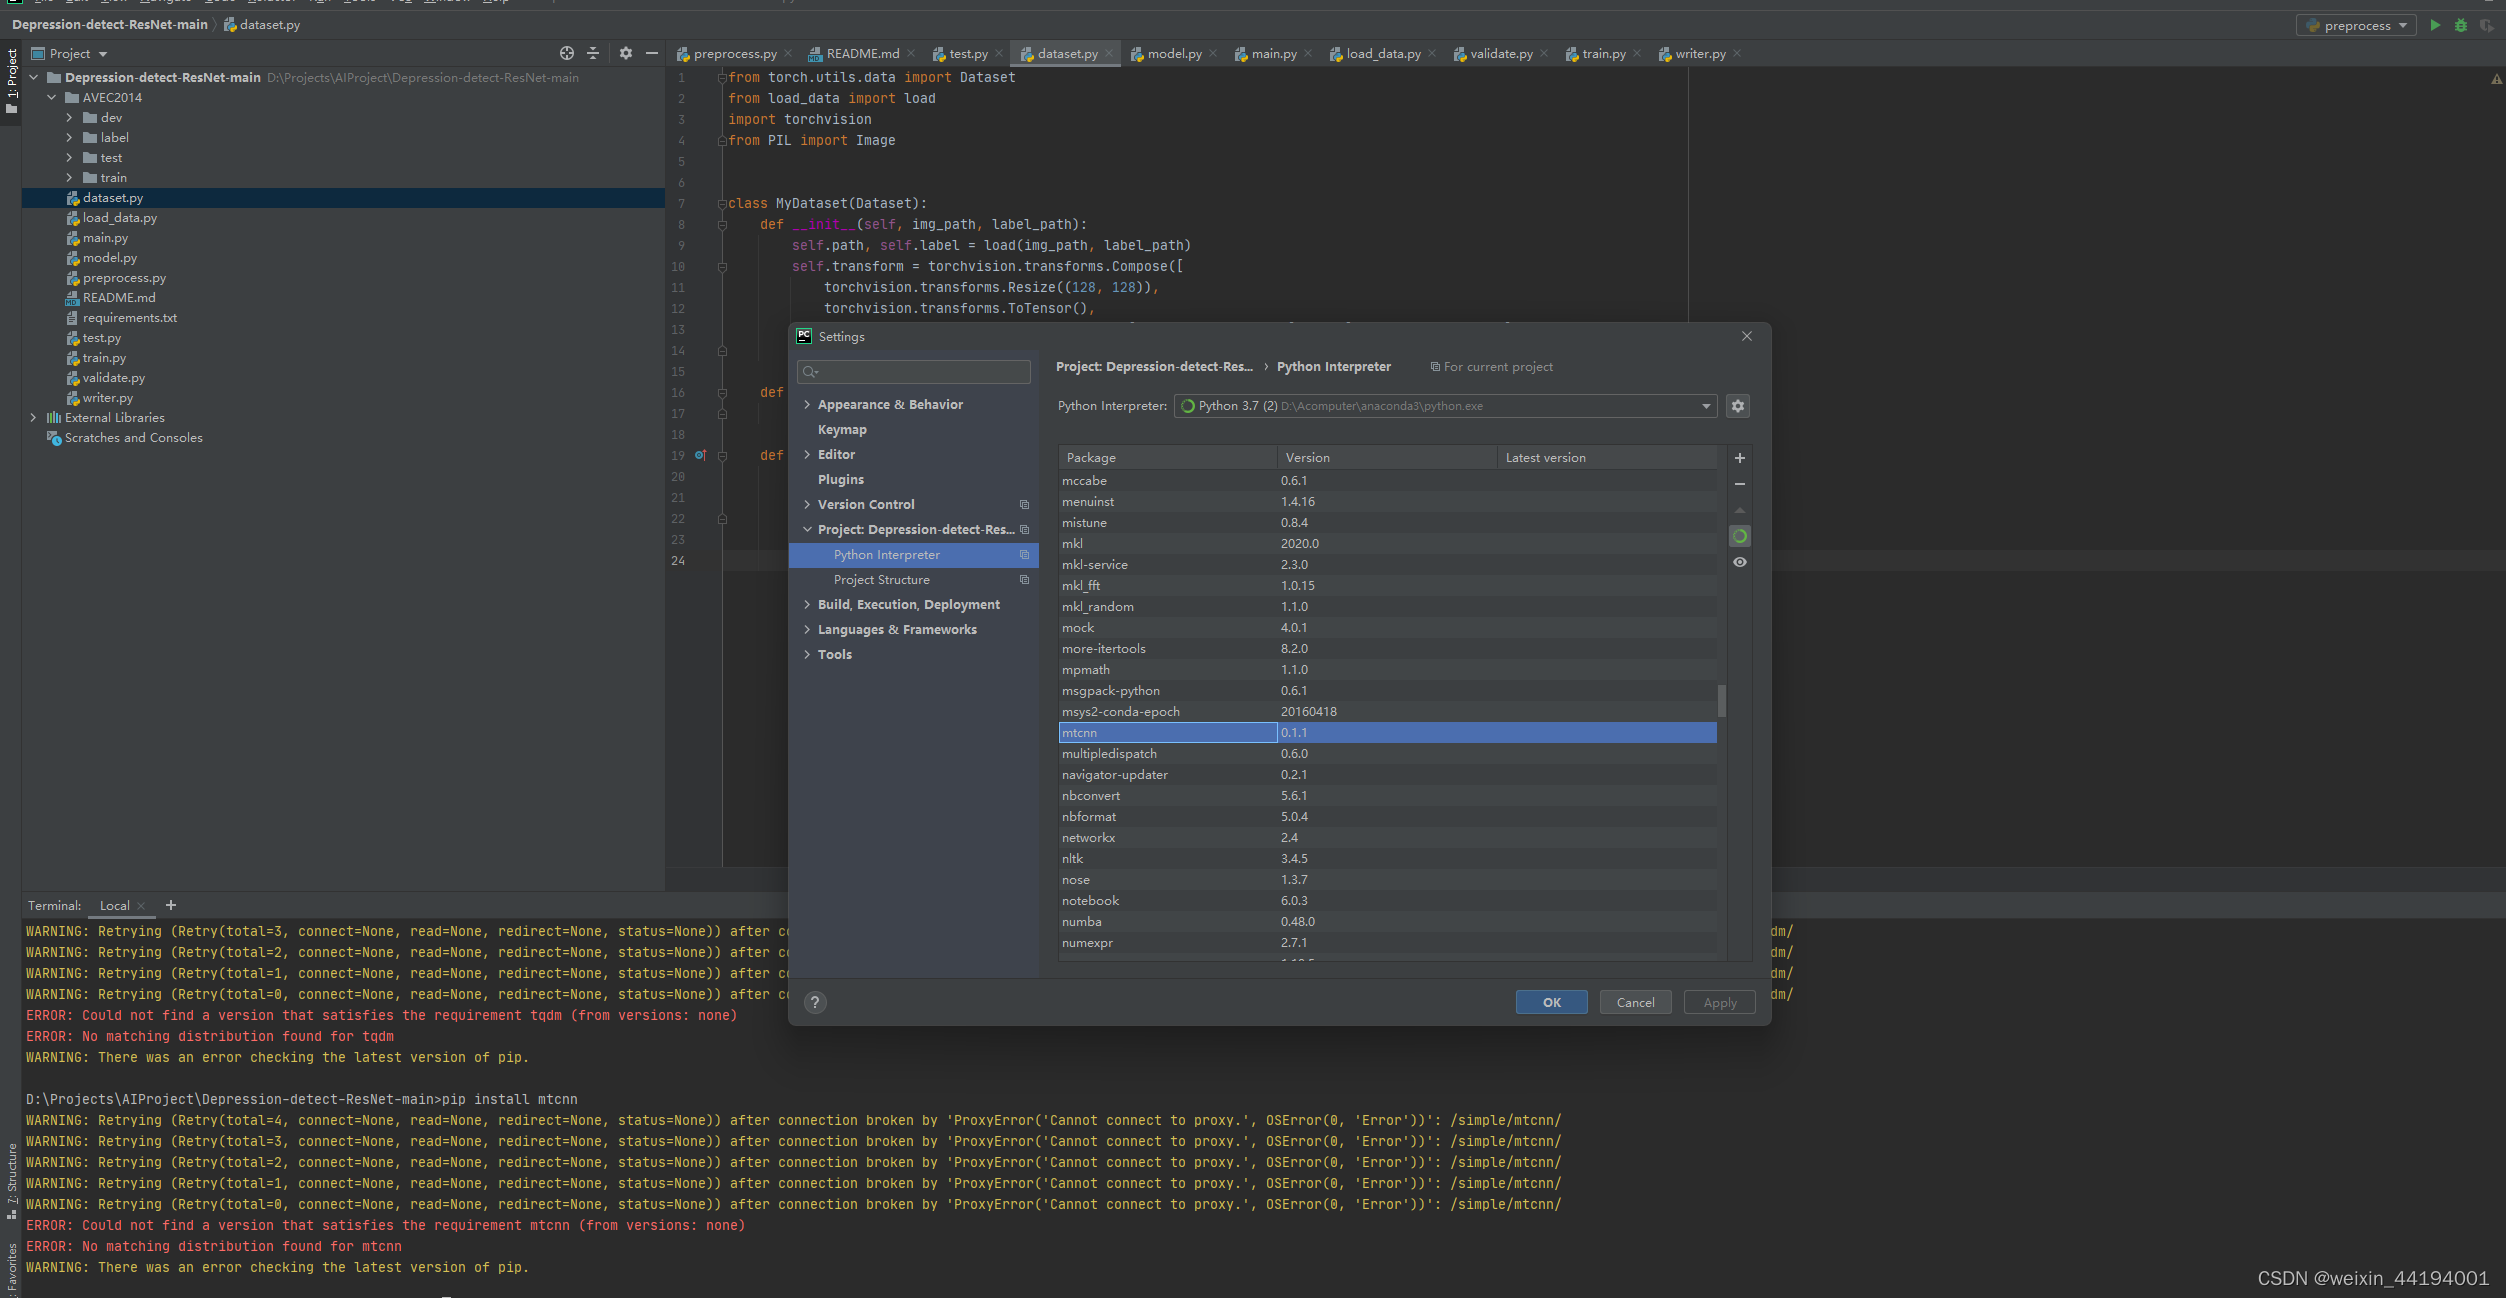Expand the dev folder
The width and height of the screenshot is (2506, 1298).
(x=69, y=118)
